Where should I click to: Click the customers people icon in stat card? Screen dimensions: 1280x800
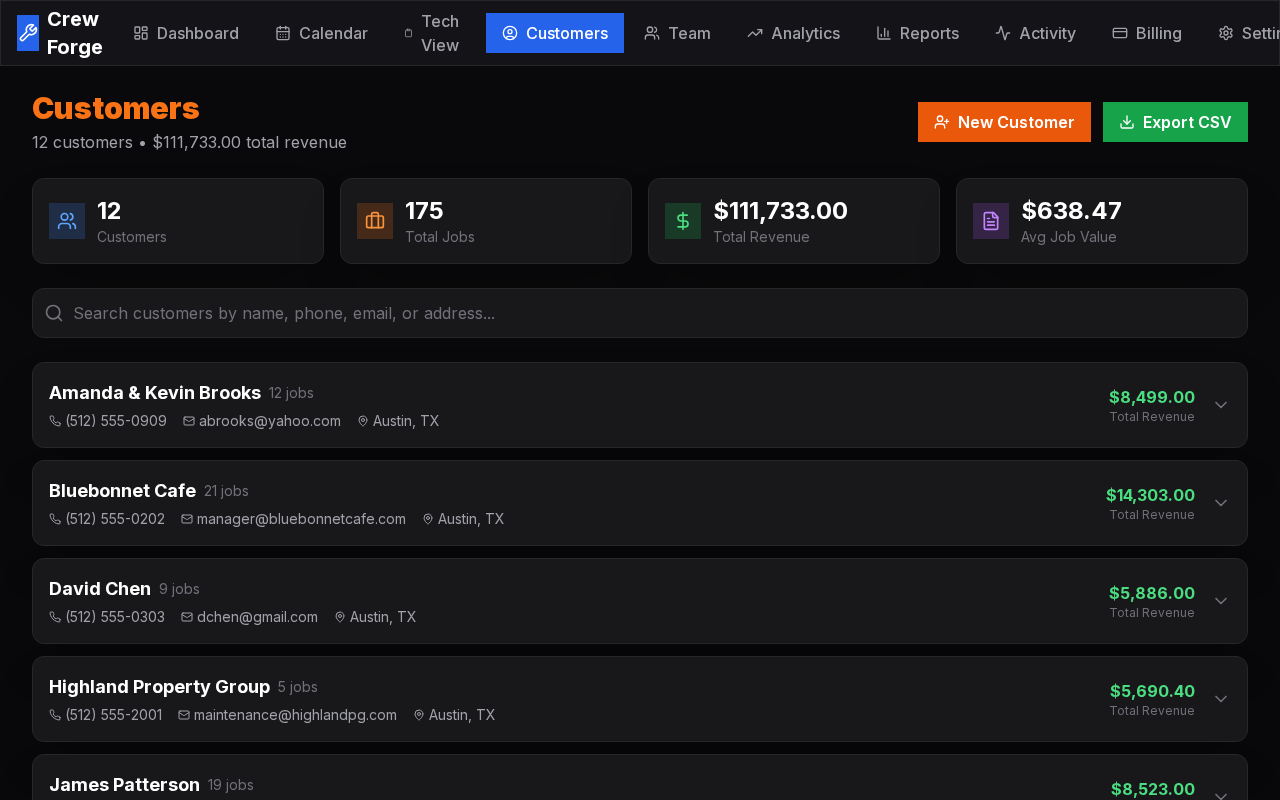[x=67, y=221]
